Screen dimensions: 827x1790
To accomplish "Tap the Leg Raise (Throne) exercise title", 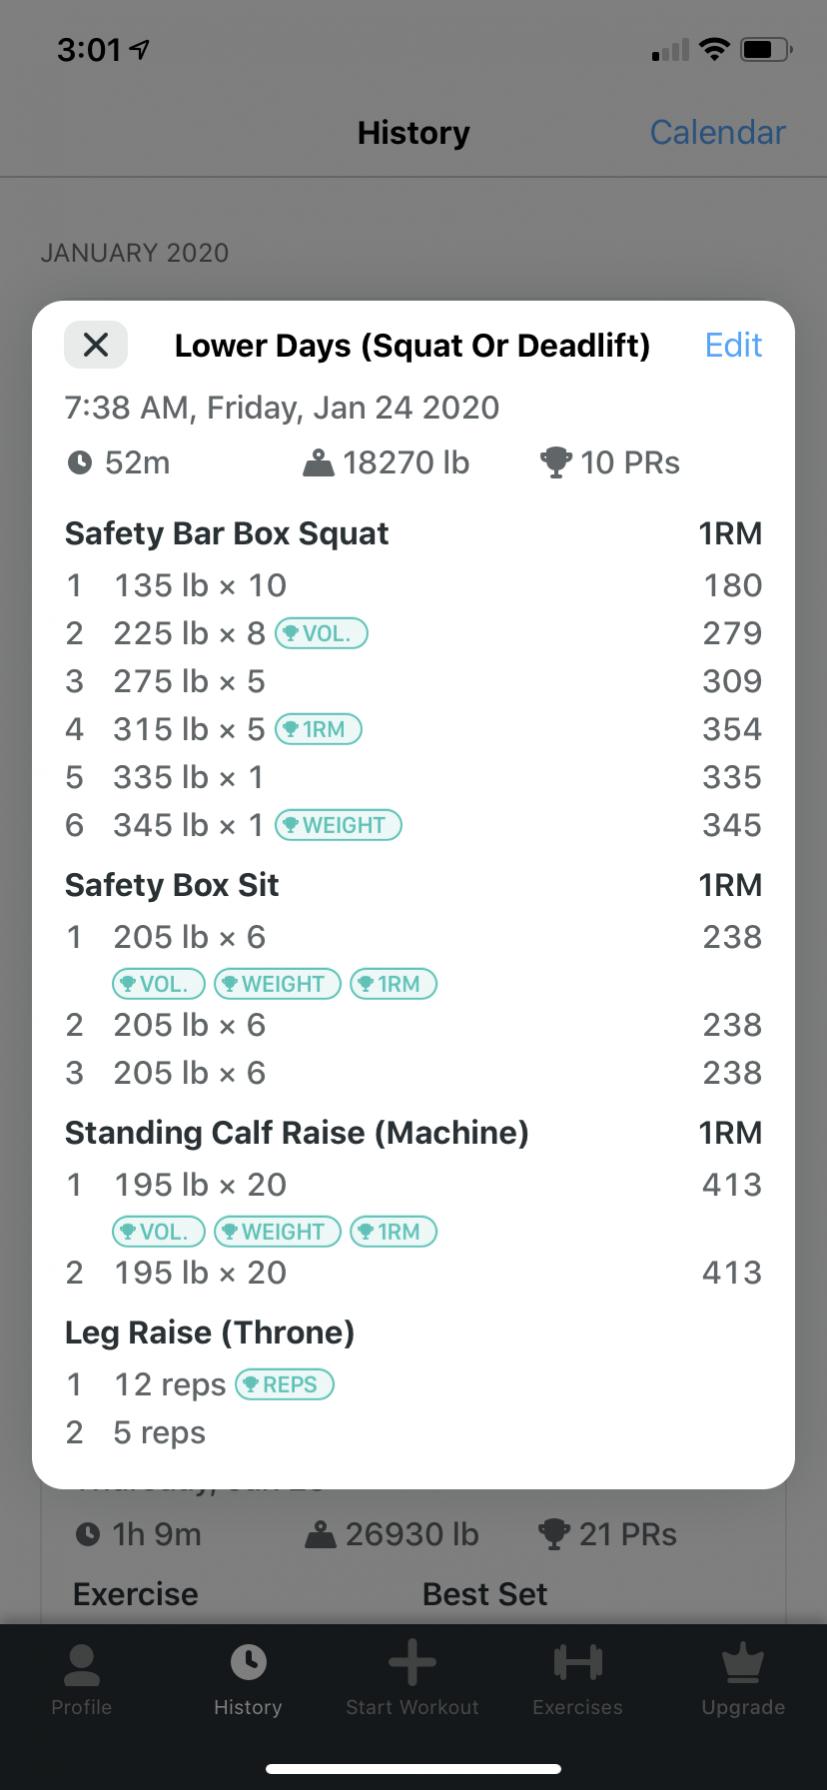I will tap(210, 1333).
